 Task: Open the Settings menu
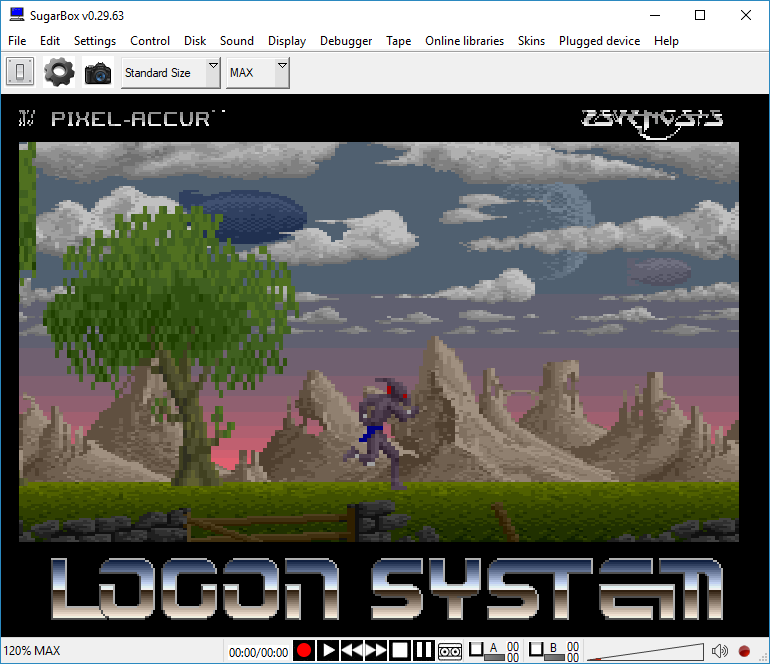coord(95,41)
